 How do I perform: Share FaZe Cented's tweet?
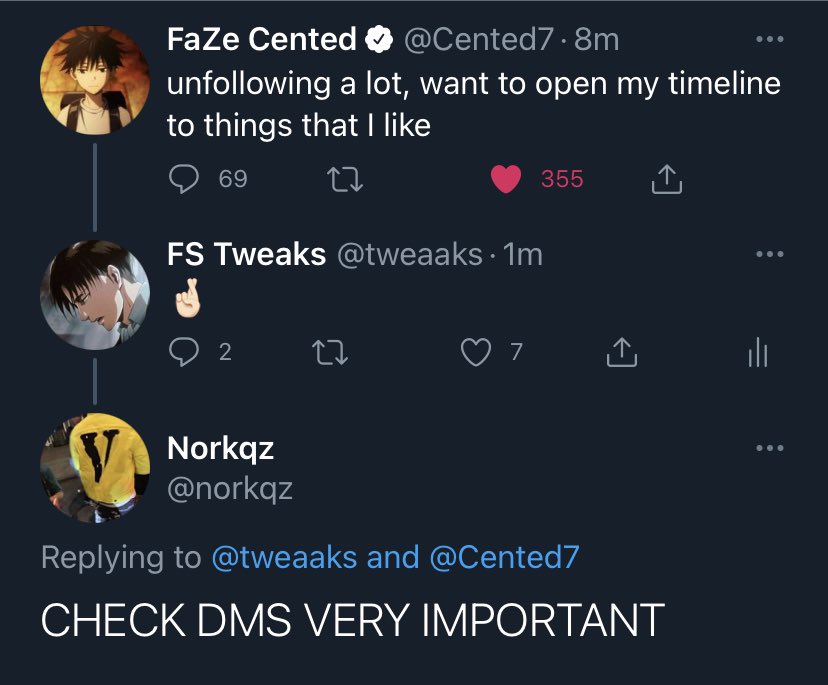pos(666,179)
